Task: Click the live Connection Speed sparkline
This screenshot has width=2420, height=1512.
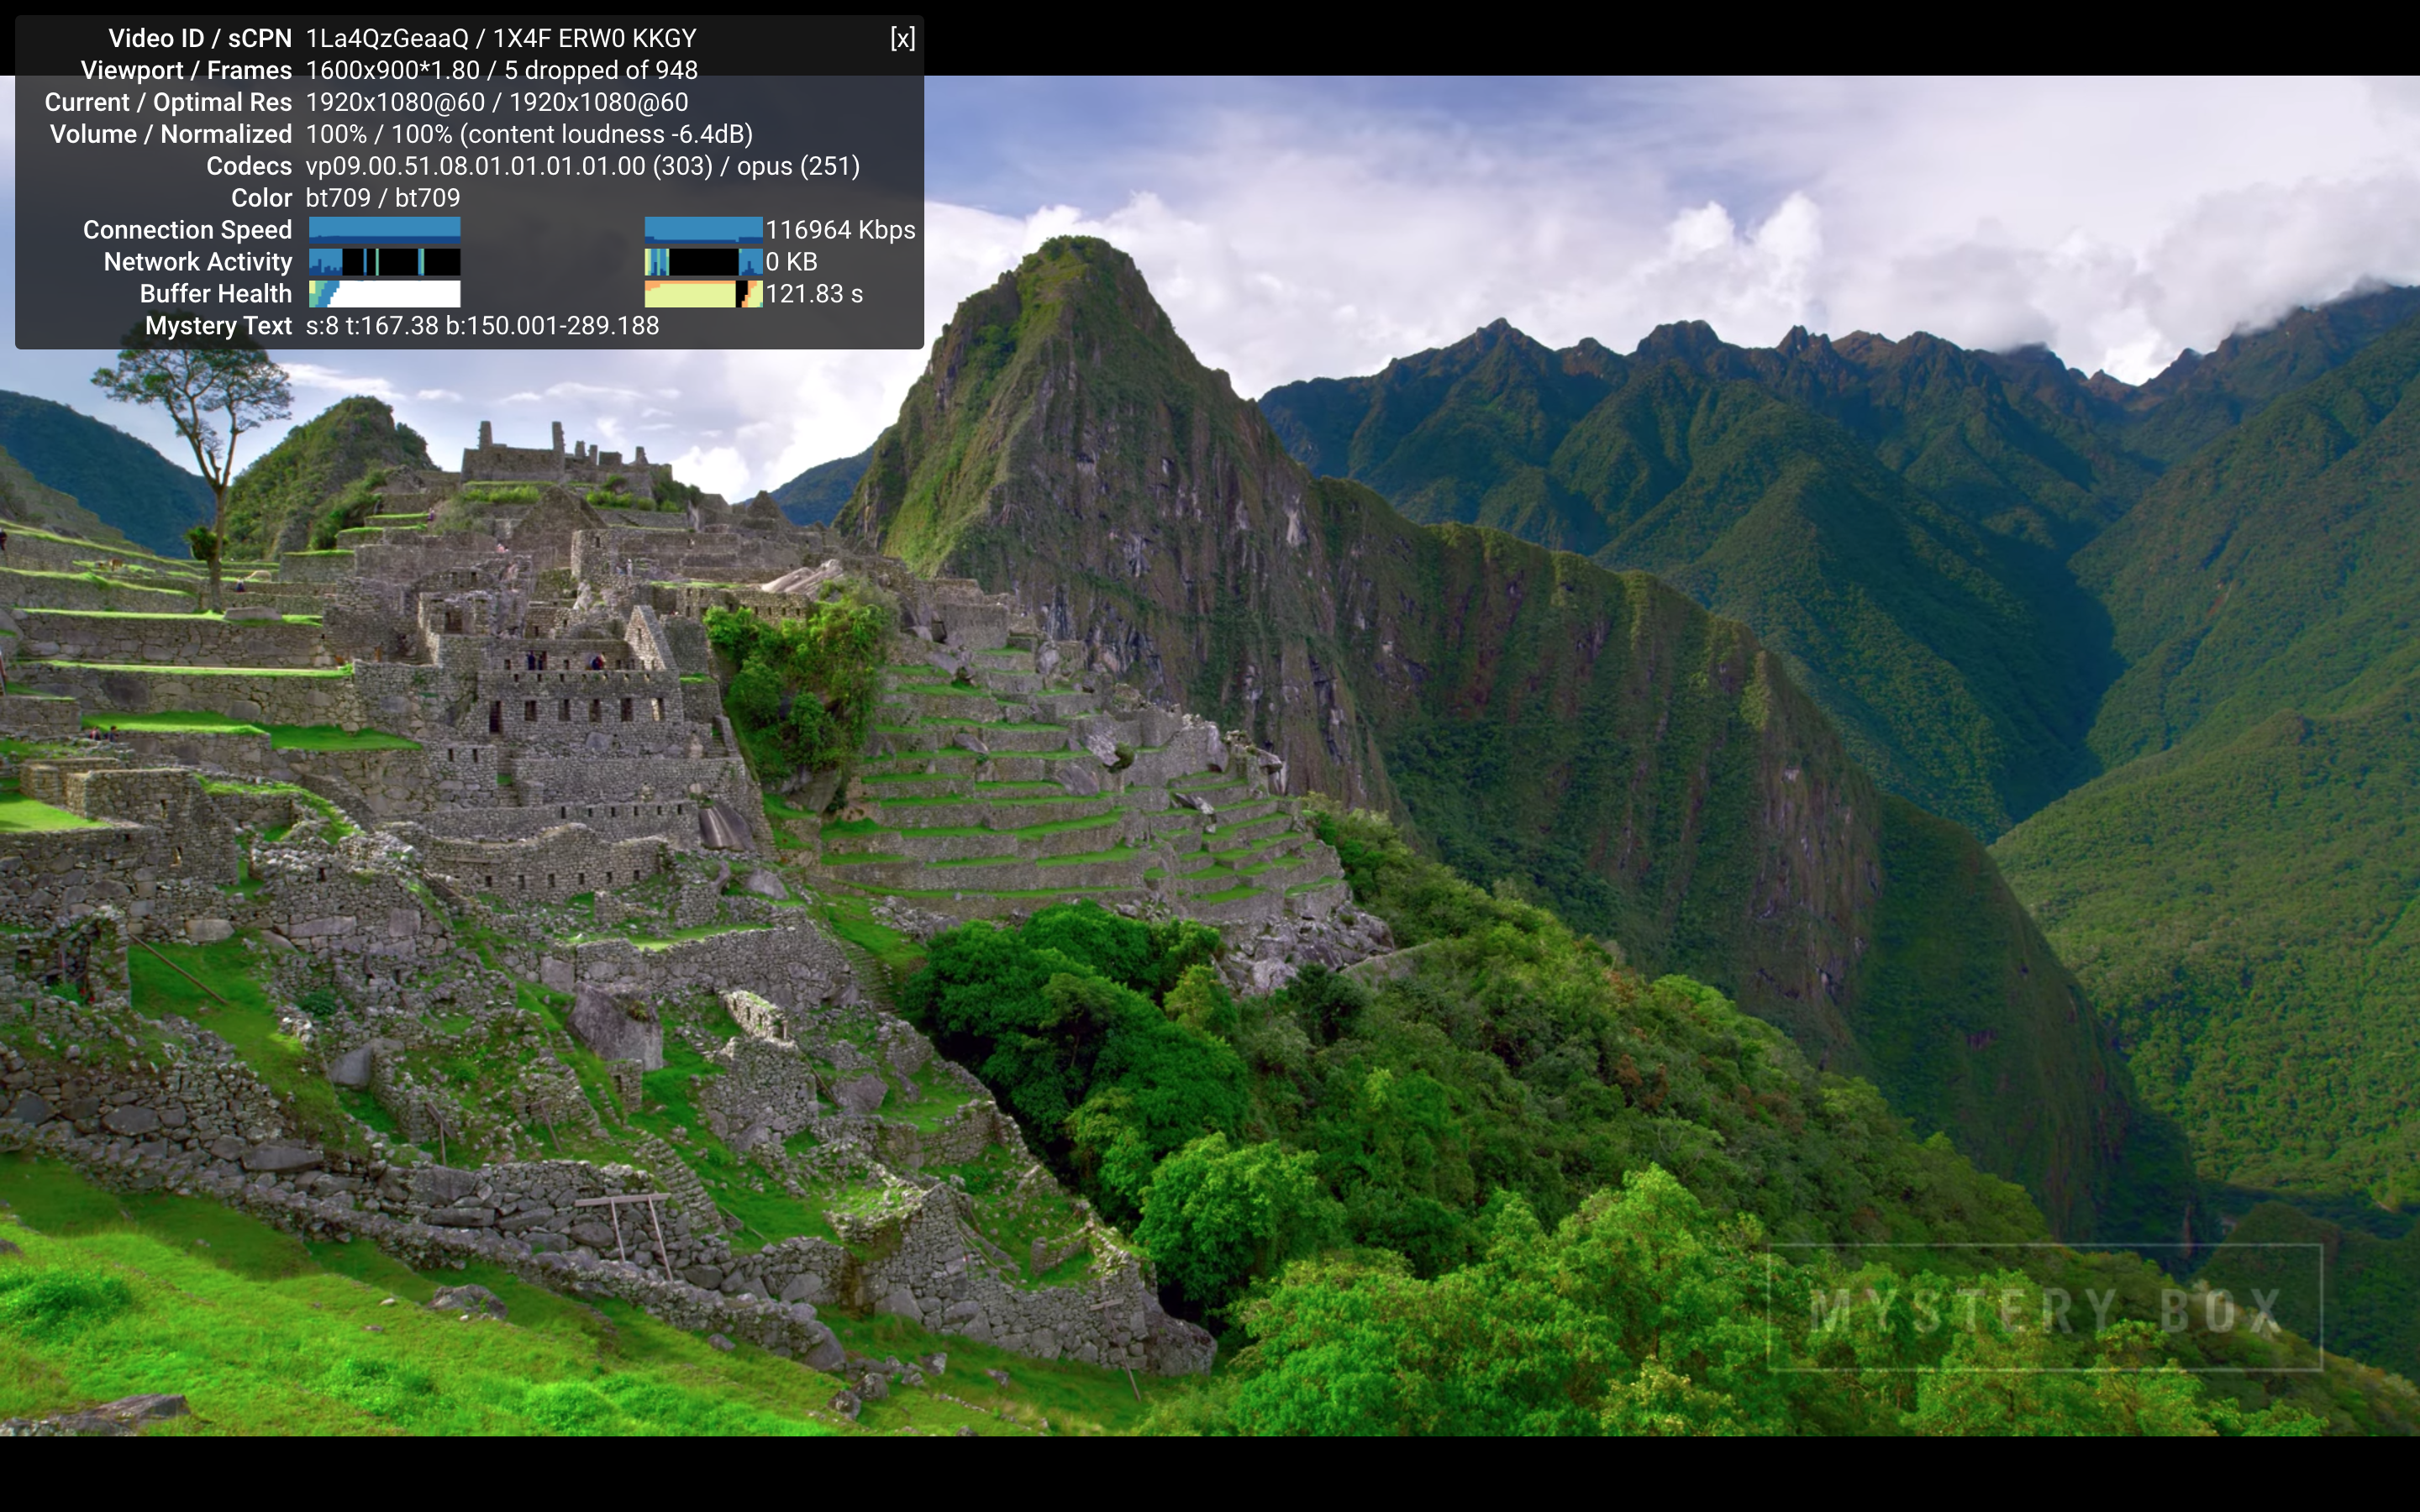Action: click(x=700, y=229)
